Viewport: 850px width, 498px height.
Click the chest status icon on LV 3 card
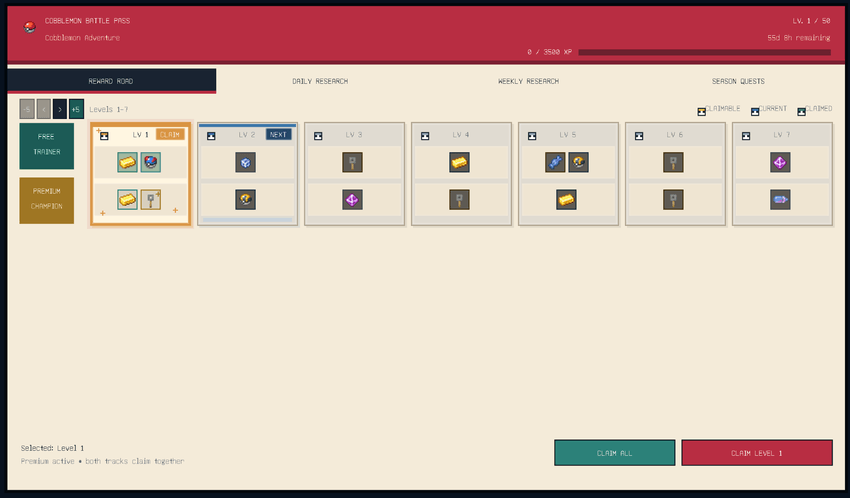coord(318,136)
